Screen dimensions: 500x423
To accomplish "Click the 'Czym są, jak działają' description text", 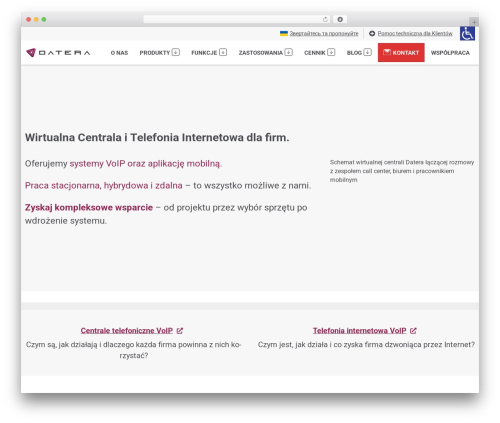I will pos(133,350).
